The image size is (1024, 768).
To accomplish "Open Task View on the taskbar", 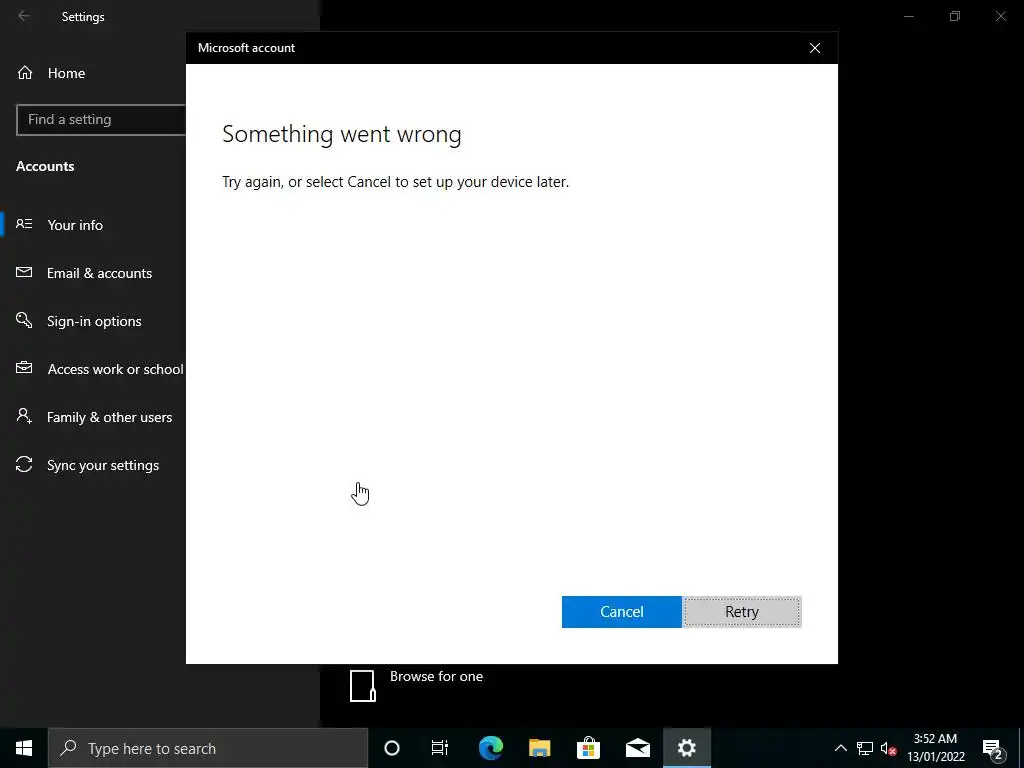I will click(x=440, y=748).
